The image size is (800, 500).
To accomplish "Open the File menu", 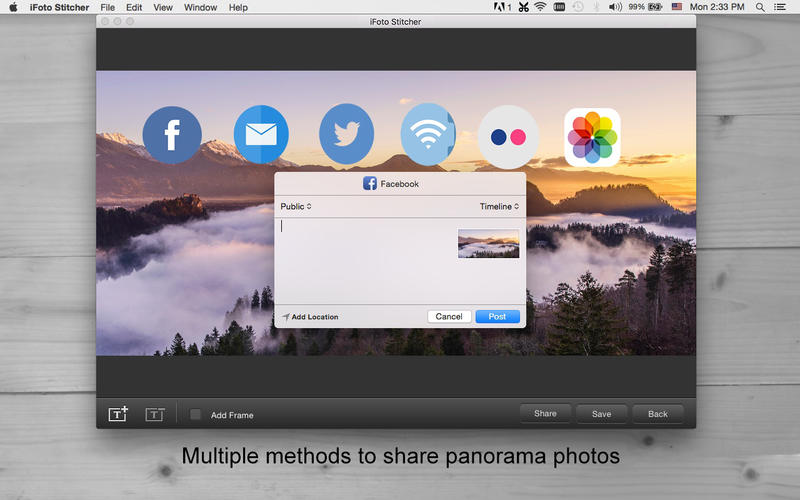I will point(108,7).
